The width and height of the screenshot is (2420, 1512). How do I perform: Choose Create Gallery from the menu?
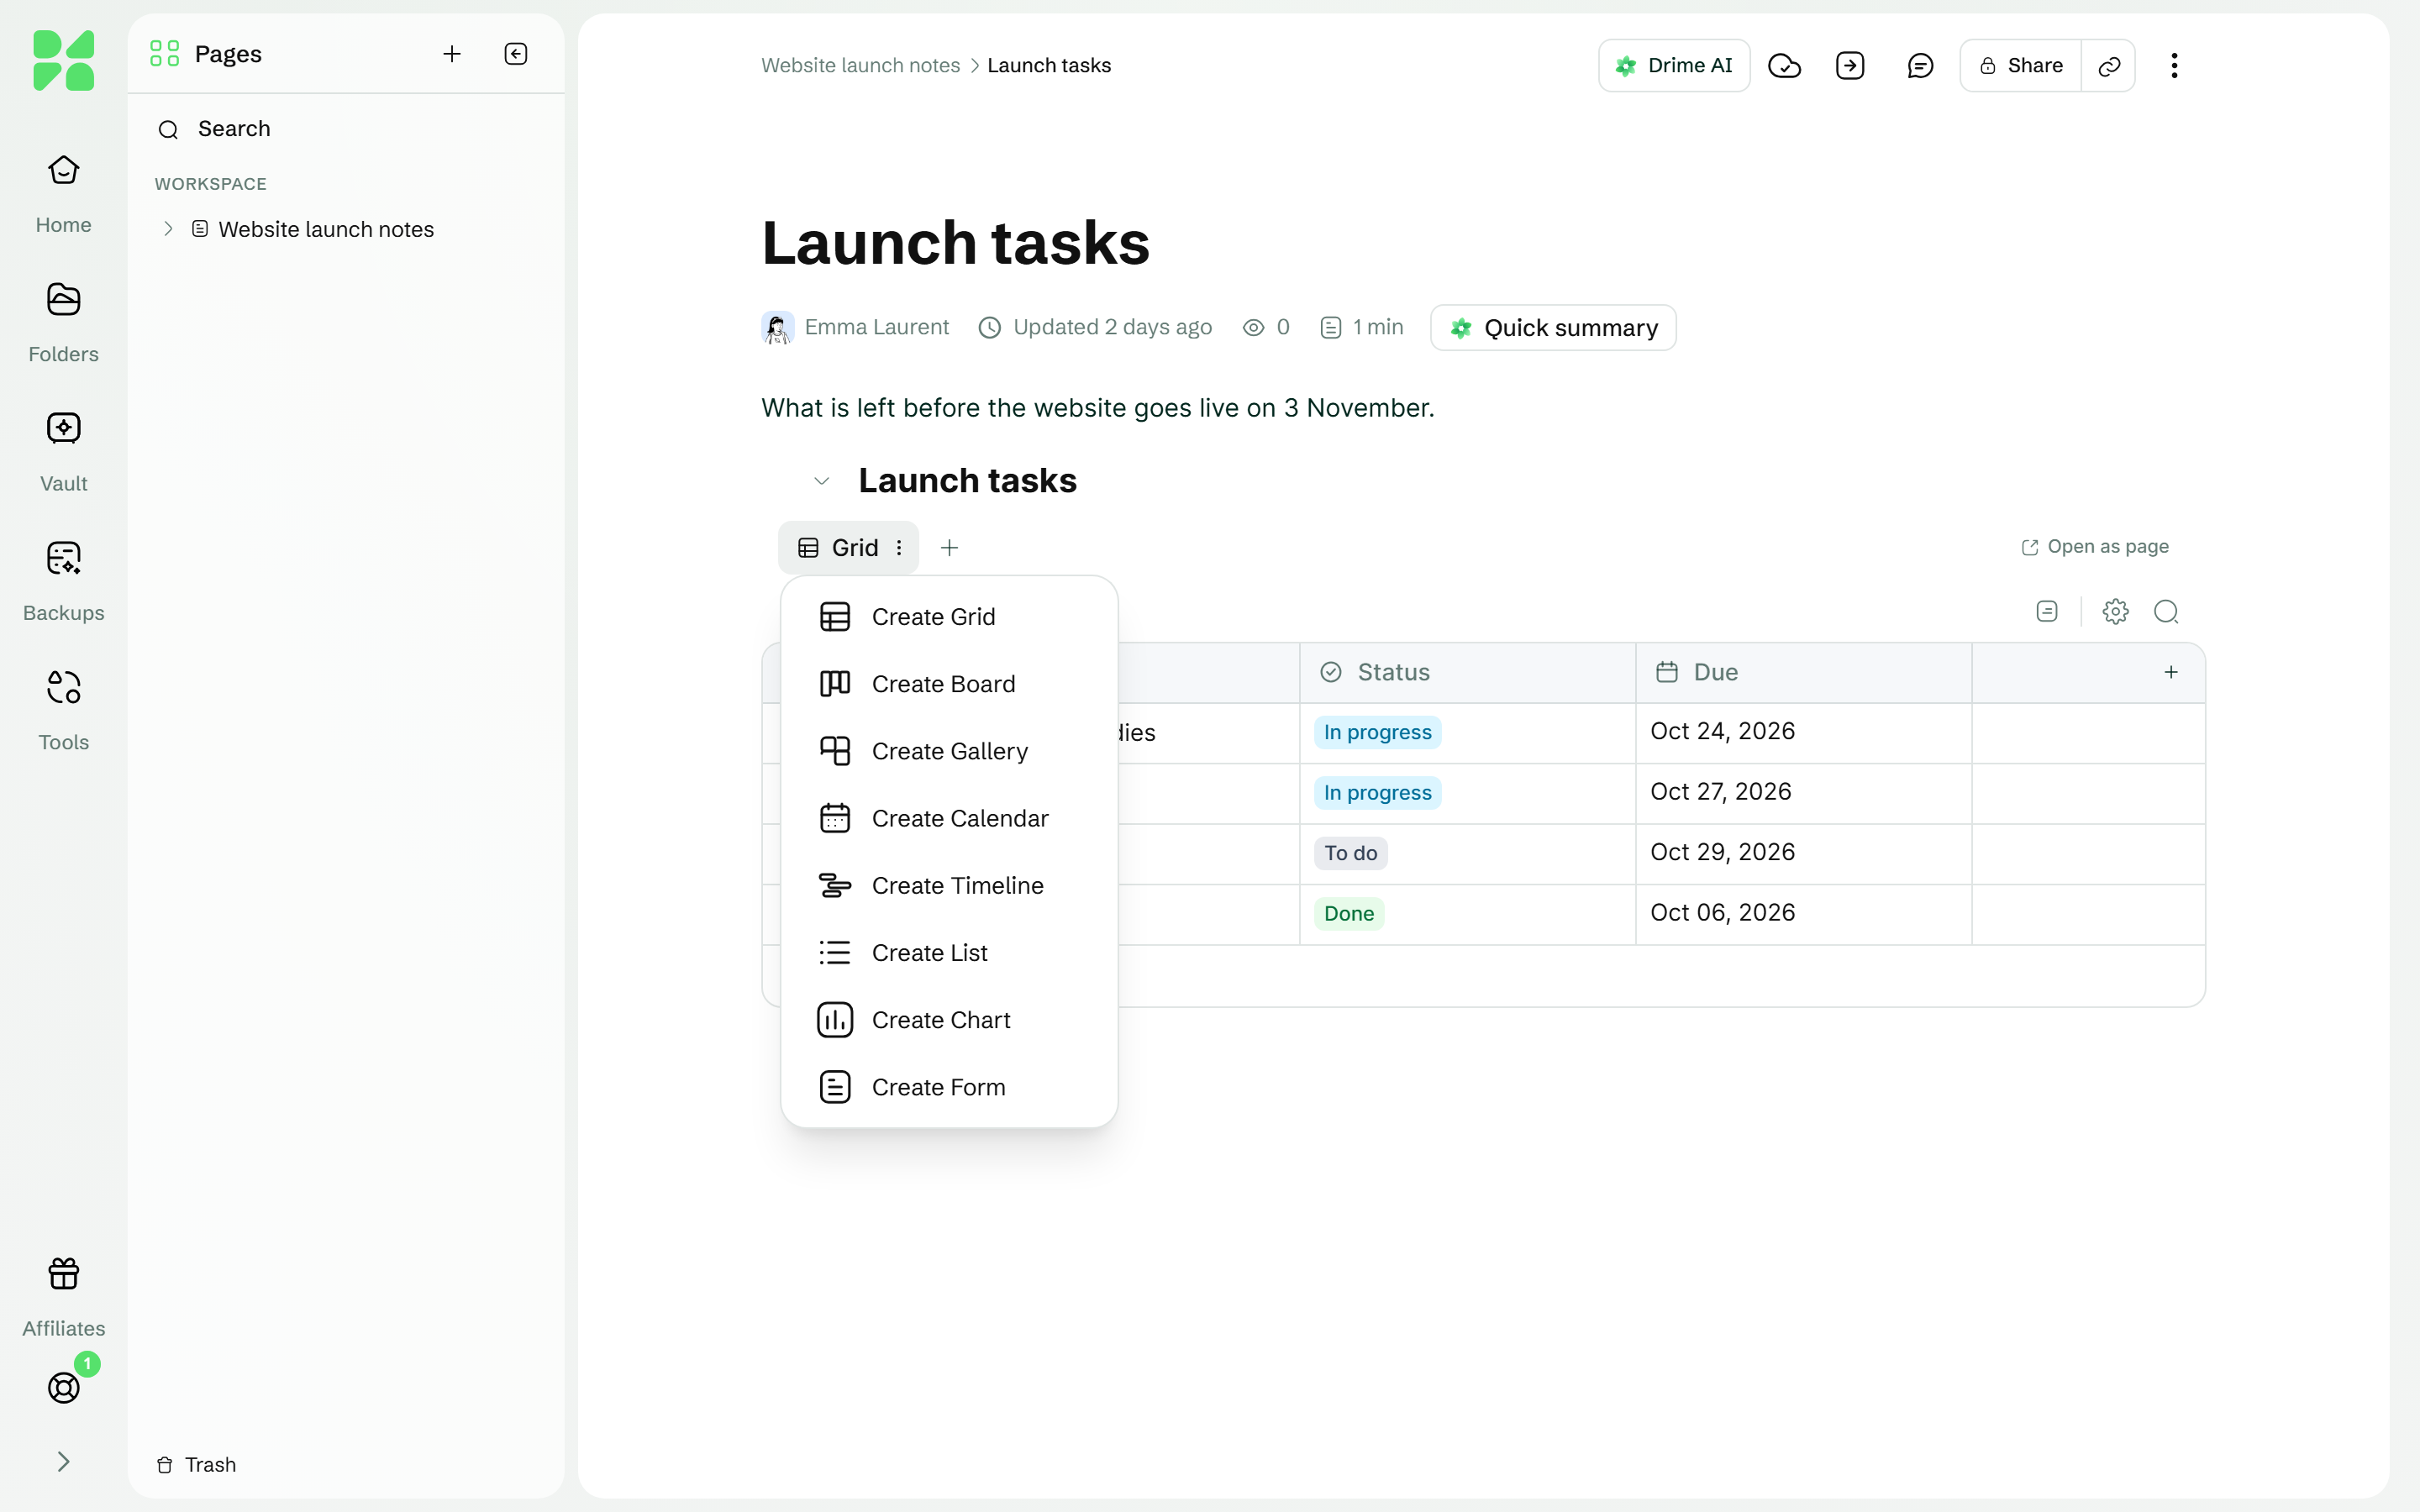point(949,751)
